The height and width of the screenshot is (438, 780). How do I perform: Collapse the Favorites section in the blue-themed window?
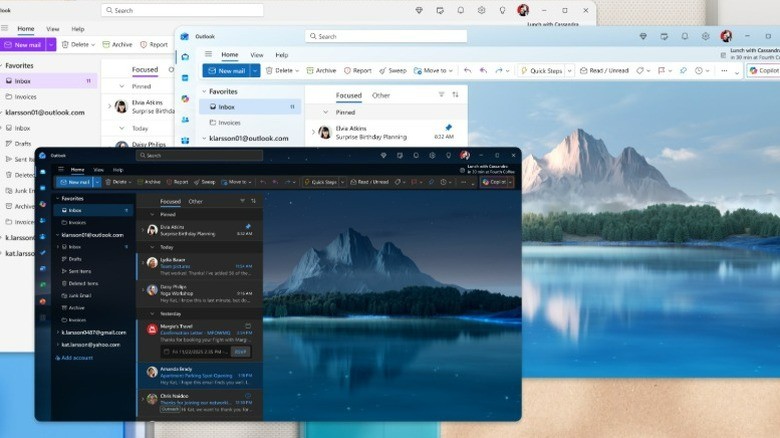[205, 91]
